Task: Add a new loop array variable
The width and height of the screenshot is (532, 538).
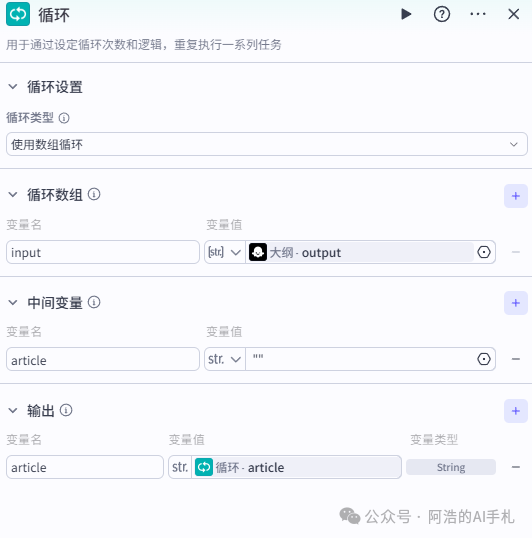Action: [x=516, y=196]
